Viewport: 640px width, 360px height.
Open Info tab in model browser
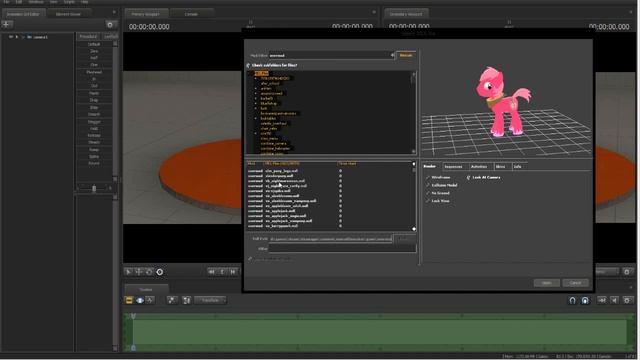tap(518, 167)
